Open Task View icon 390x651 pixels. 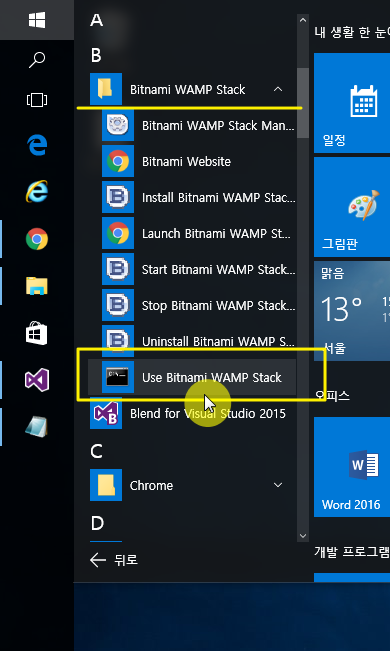(37, 100)
